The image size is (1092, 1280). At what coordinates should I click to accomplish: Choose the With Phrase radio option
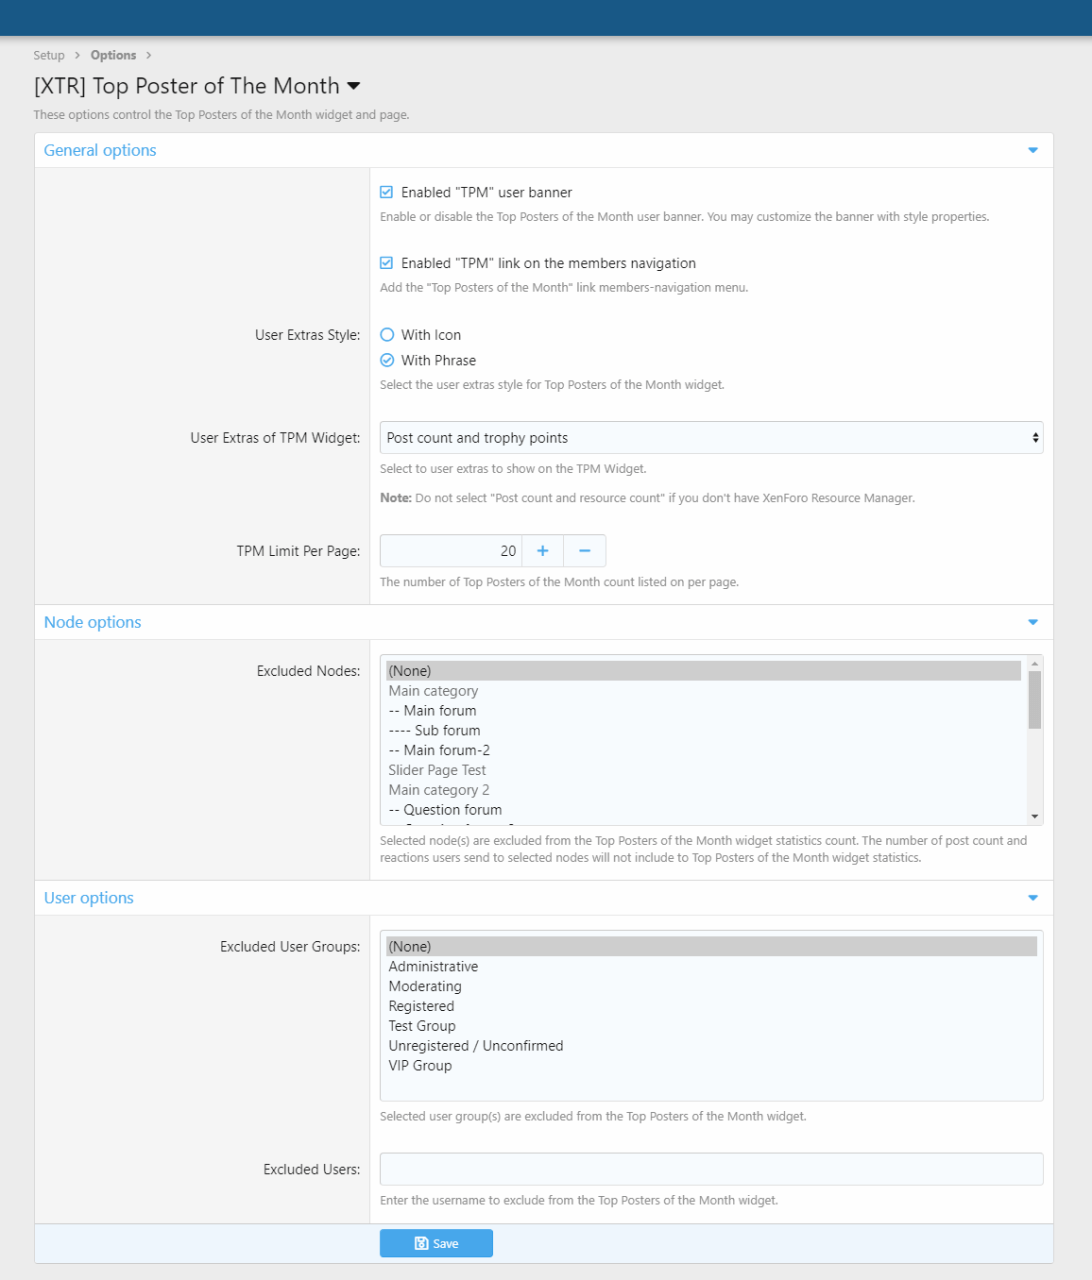tap(387, 360)
